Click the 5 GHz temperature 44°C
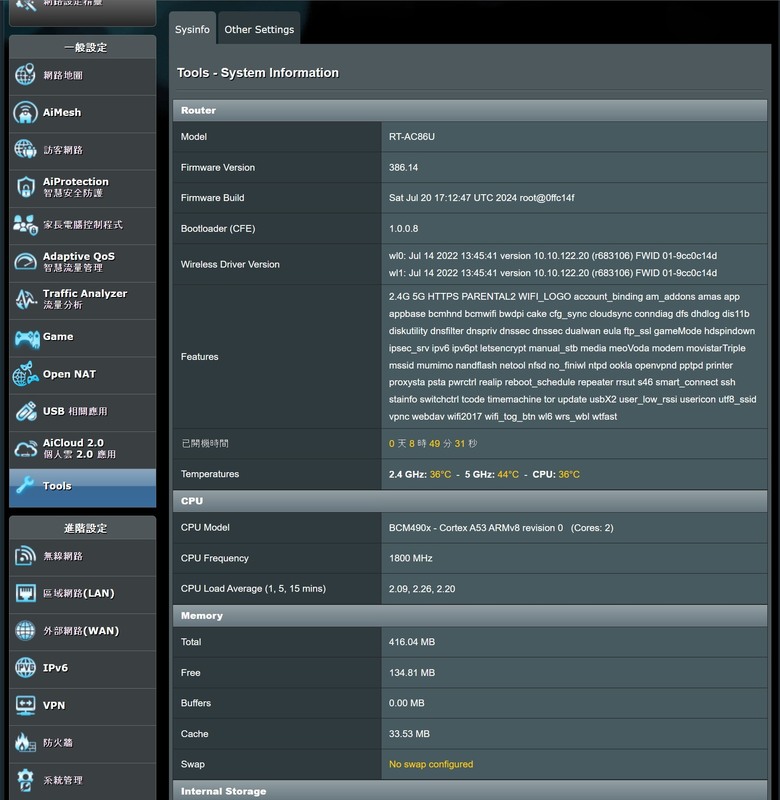 508,474
